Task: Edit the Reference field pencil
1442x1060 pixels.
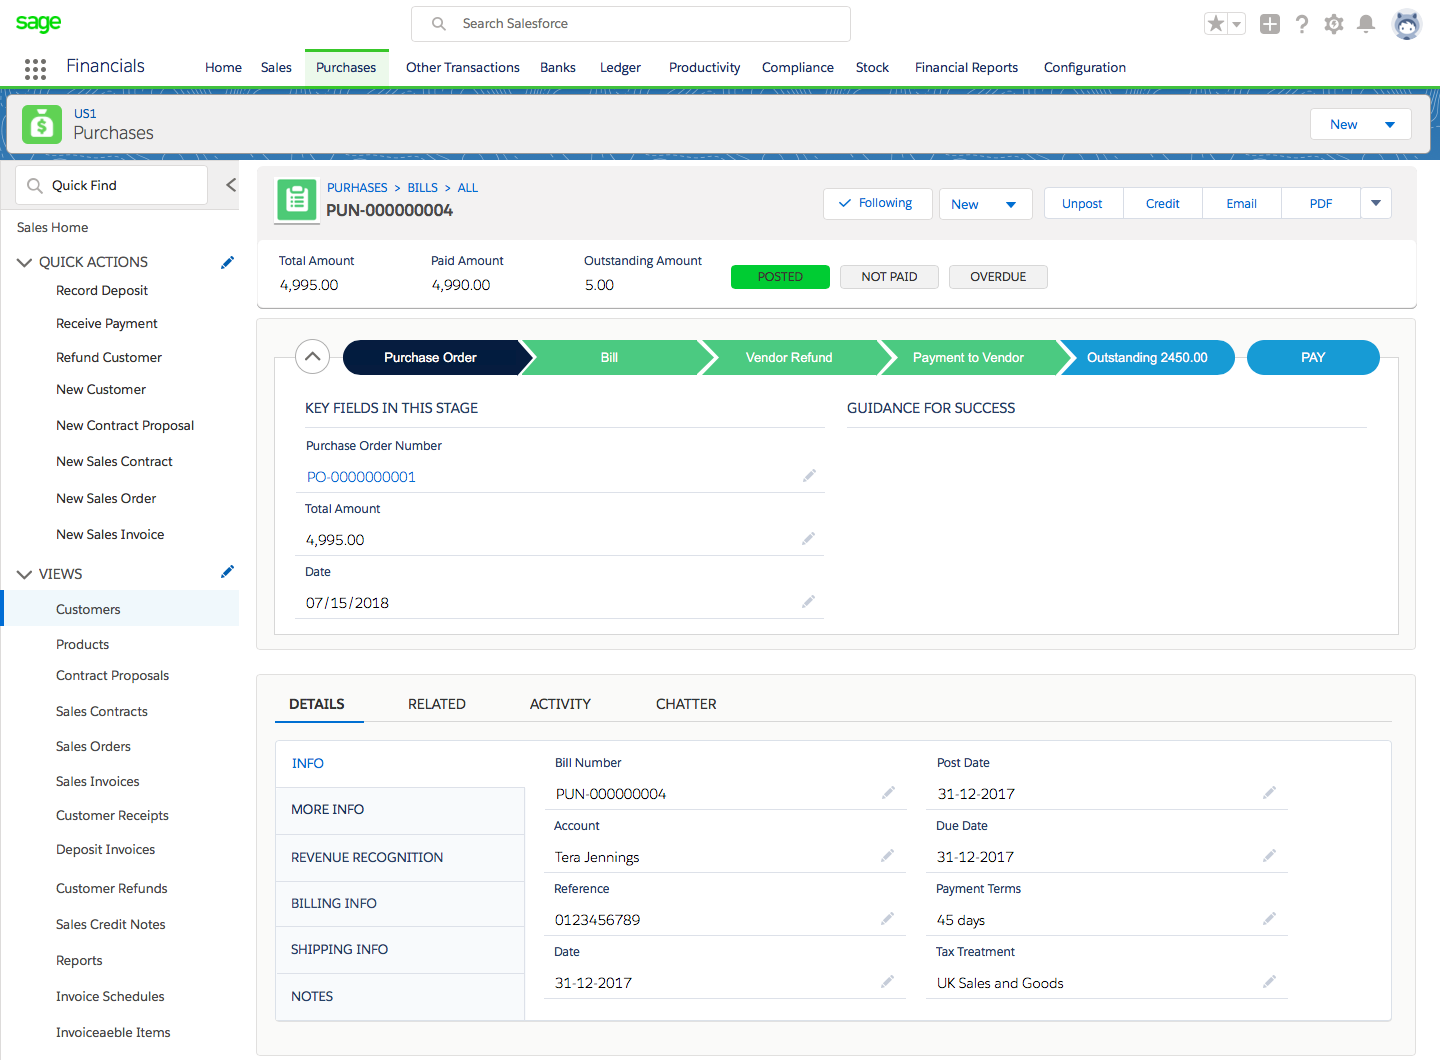Action: tap(887, 919)
